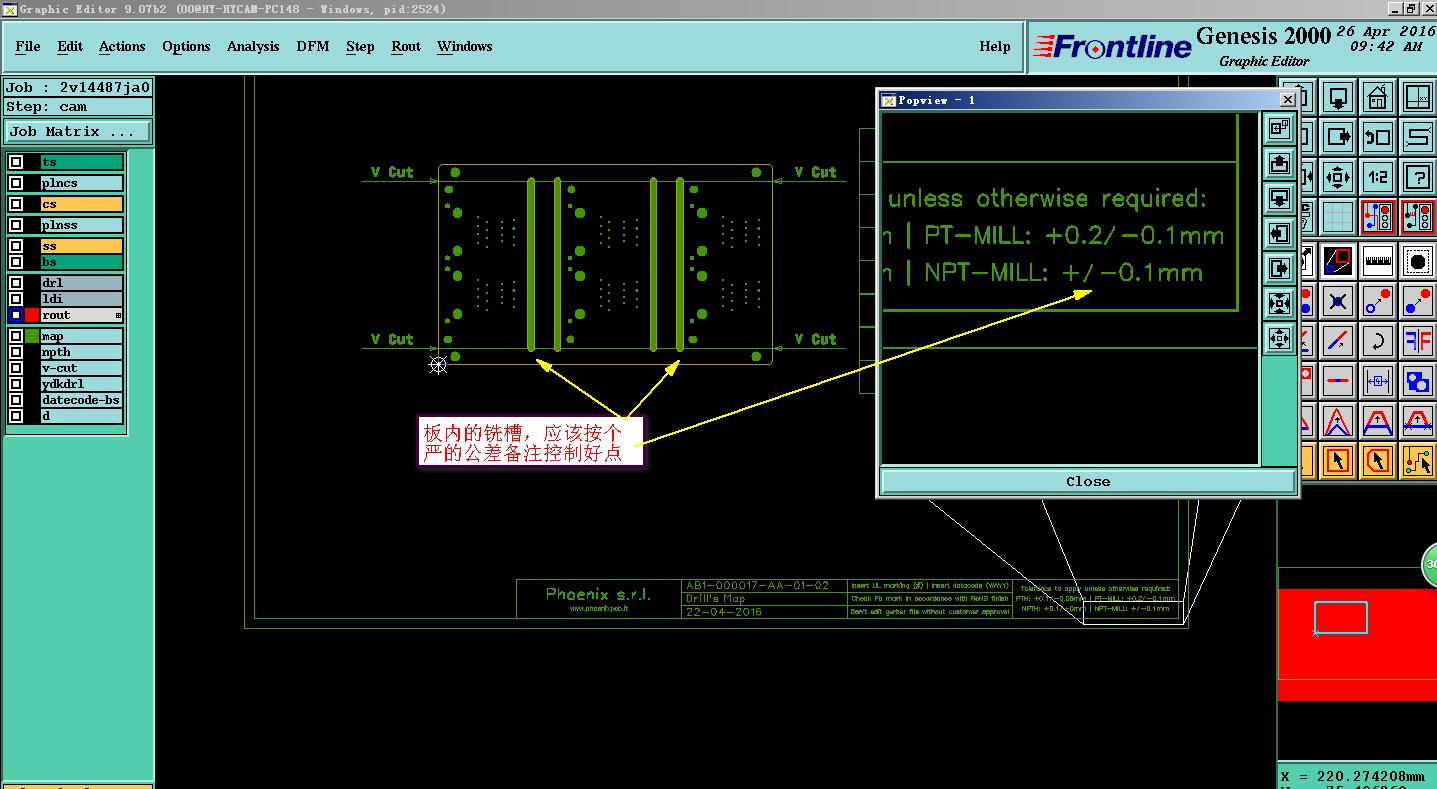
Task: Open the Job Matrix button
Action: pos(78,131)
